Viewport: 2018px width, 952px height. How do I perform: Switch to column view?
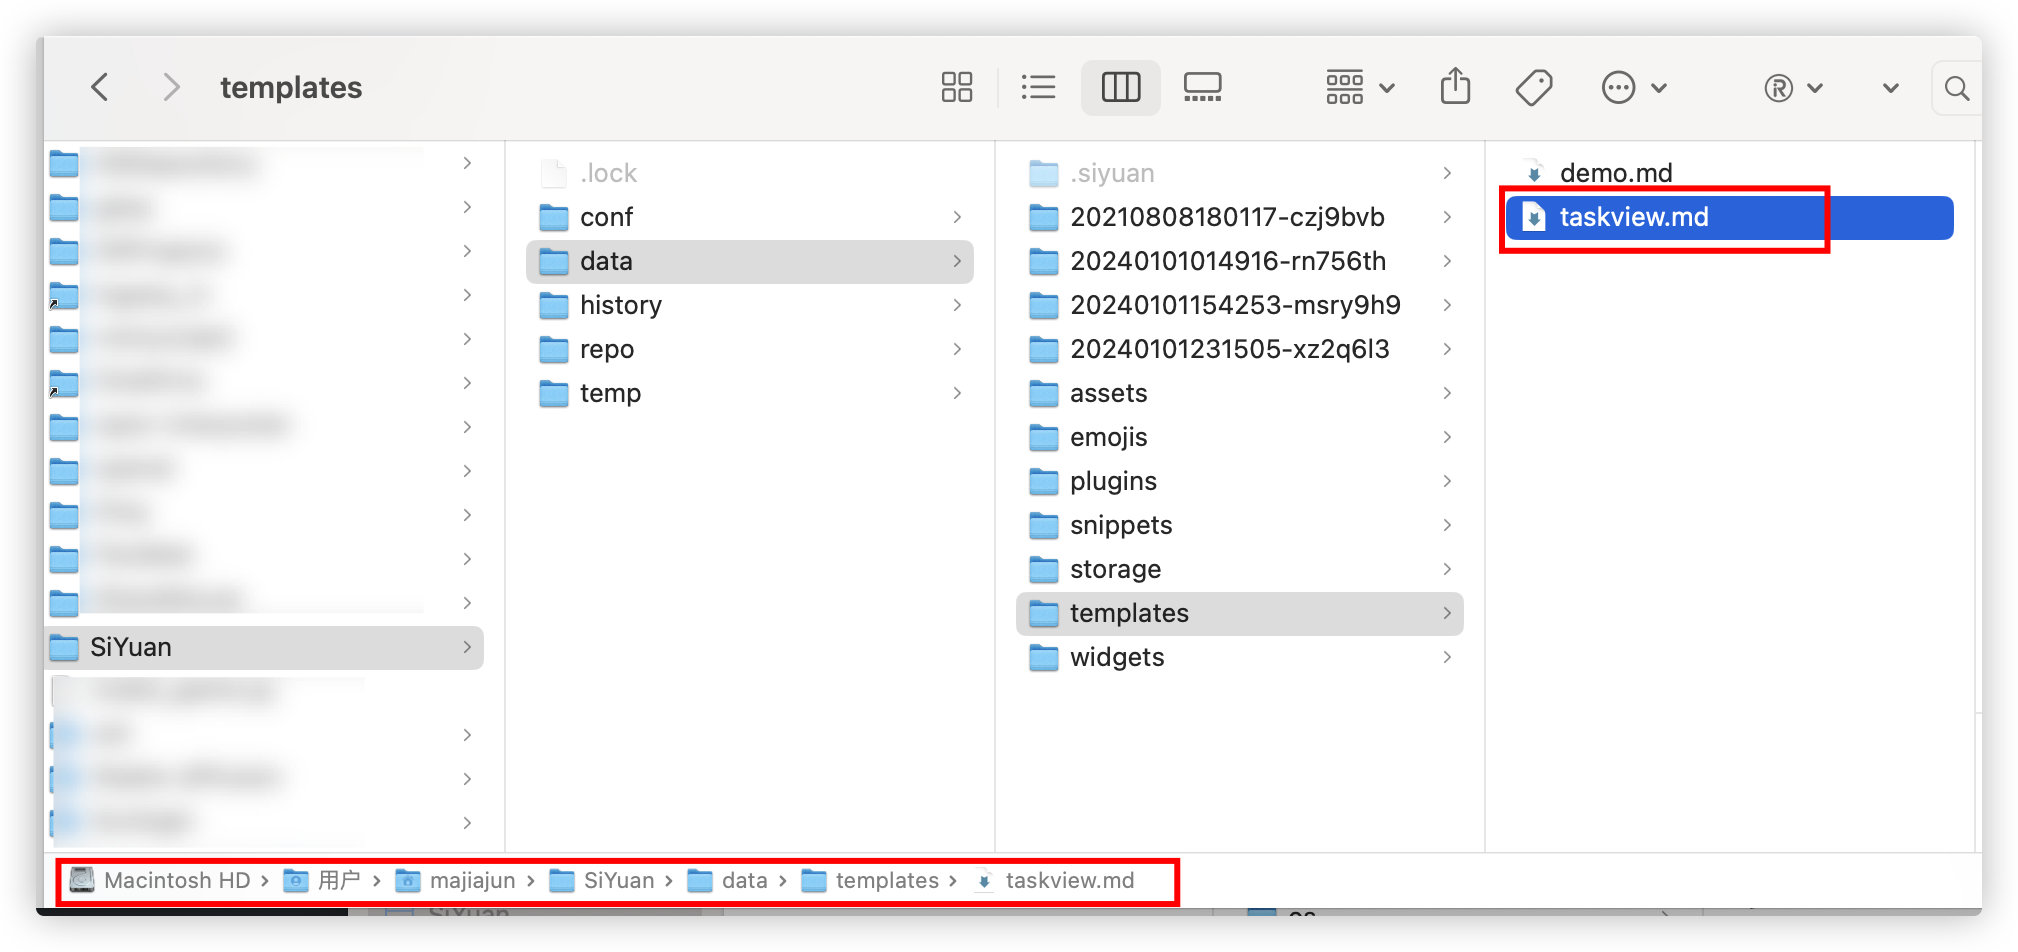pos(1121,88)
